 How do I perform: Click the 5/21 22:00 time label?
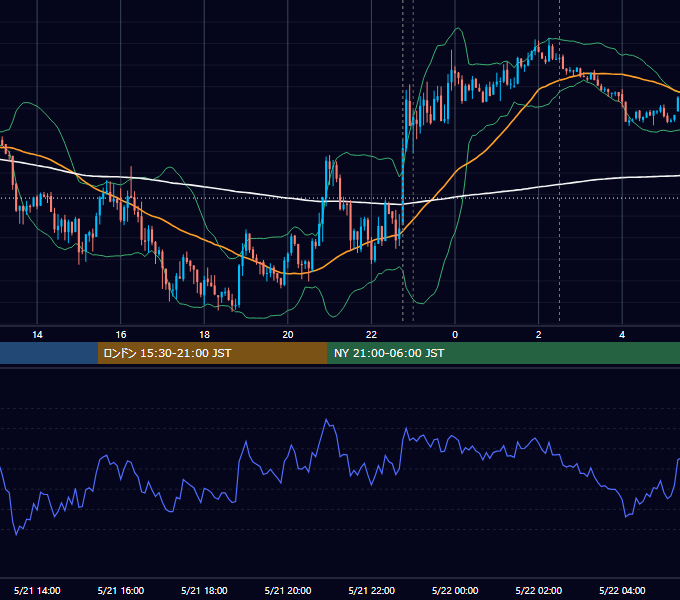point(372,590)
